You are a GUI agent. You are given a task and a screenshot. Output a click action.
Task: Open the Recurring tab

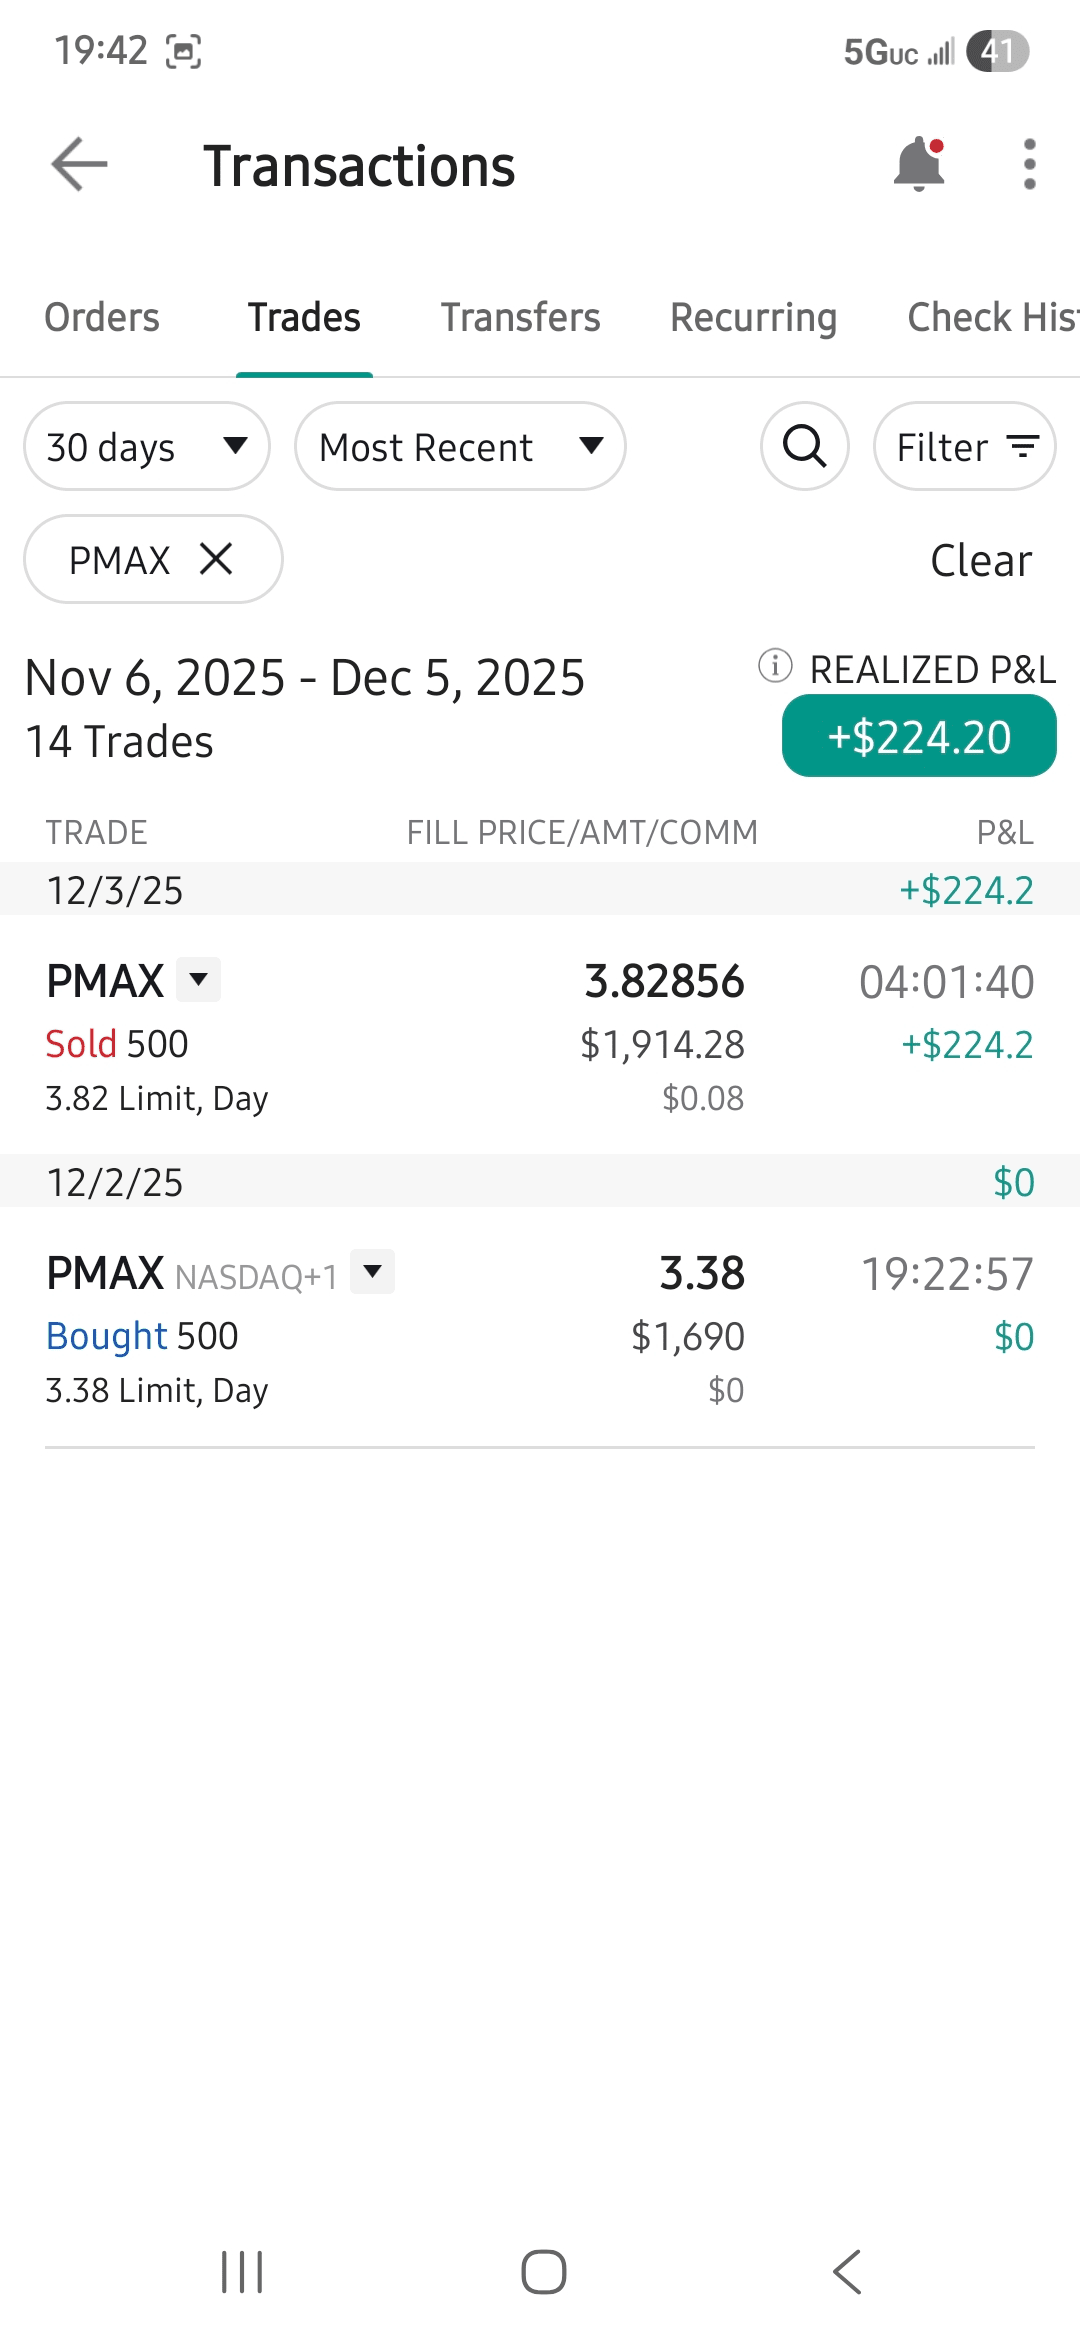pos(753,318)
